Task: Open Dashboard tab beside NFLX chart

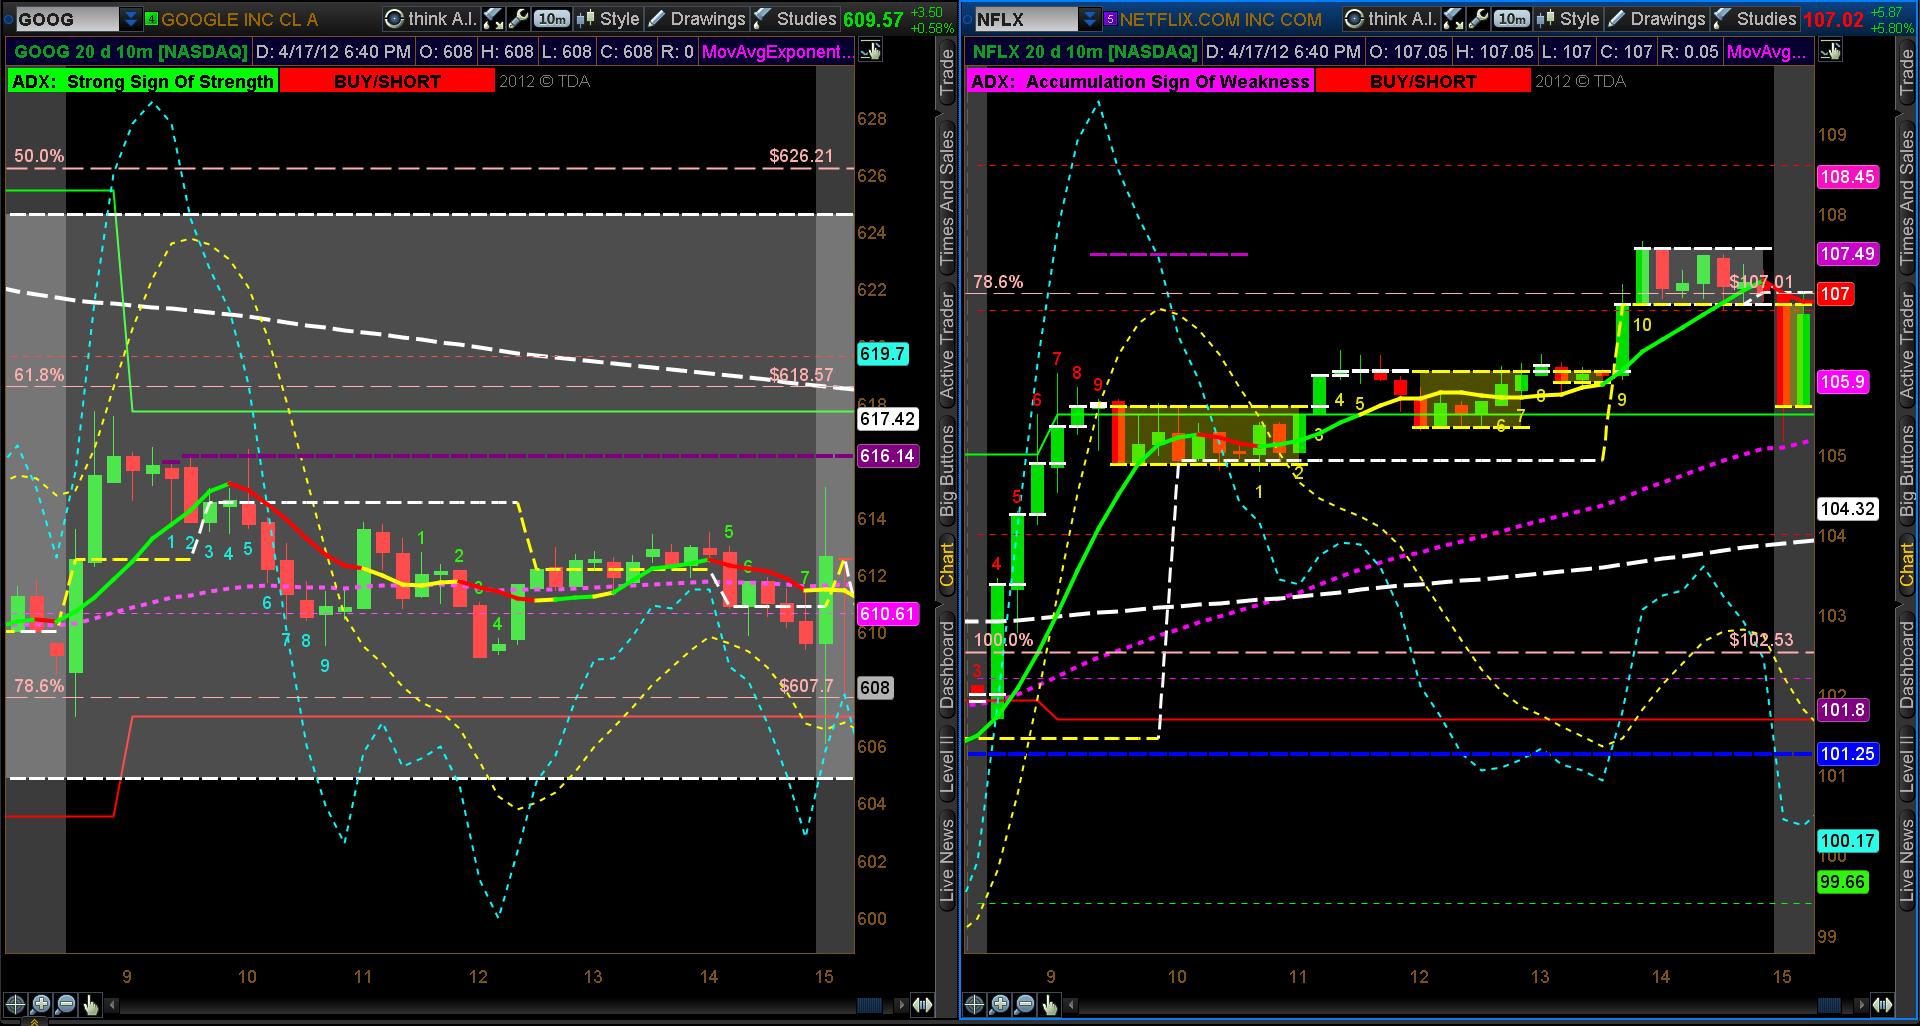Action: coord(1907,665)
